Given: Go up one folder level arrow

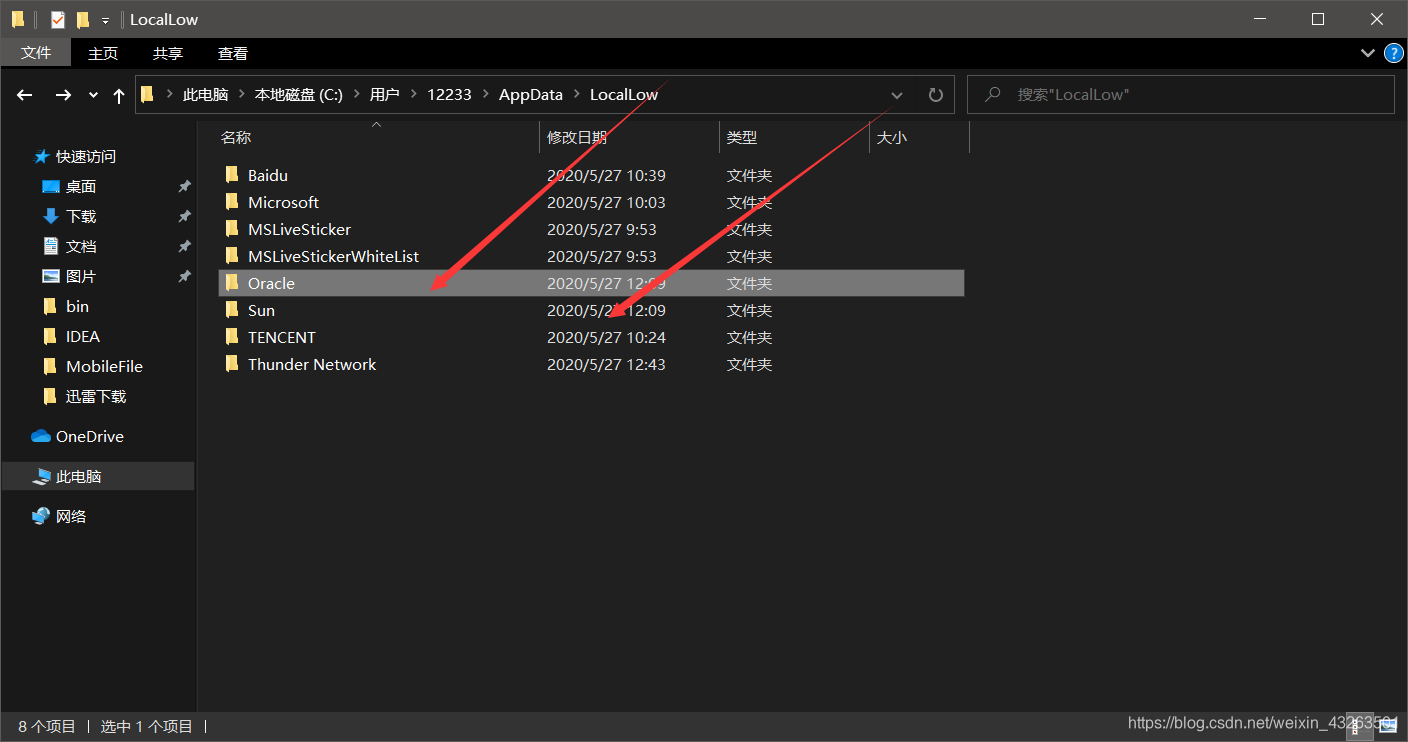Looking at the screenshot, I should 119,95.
